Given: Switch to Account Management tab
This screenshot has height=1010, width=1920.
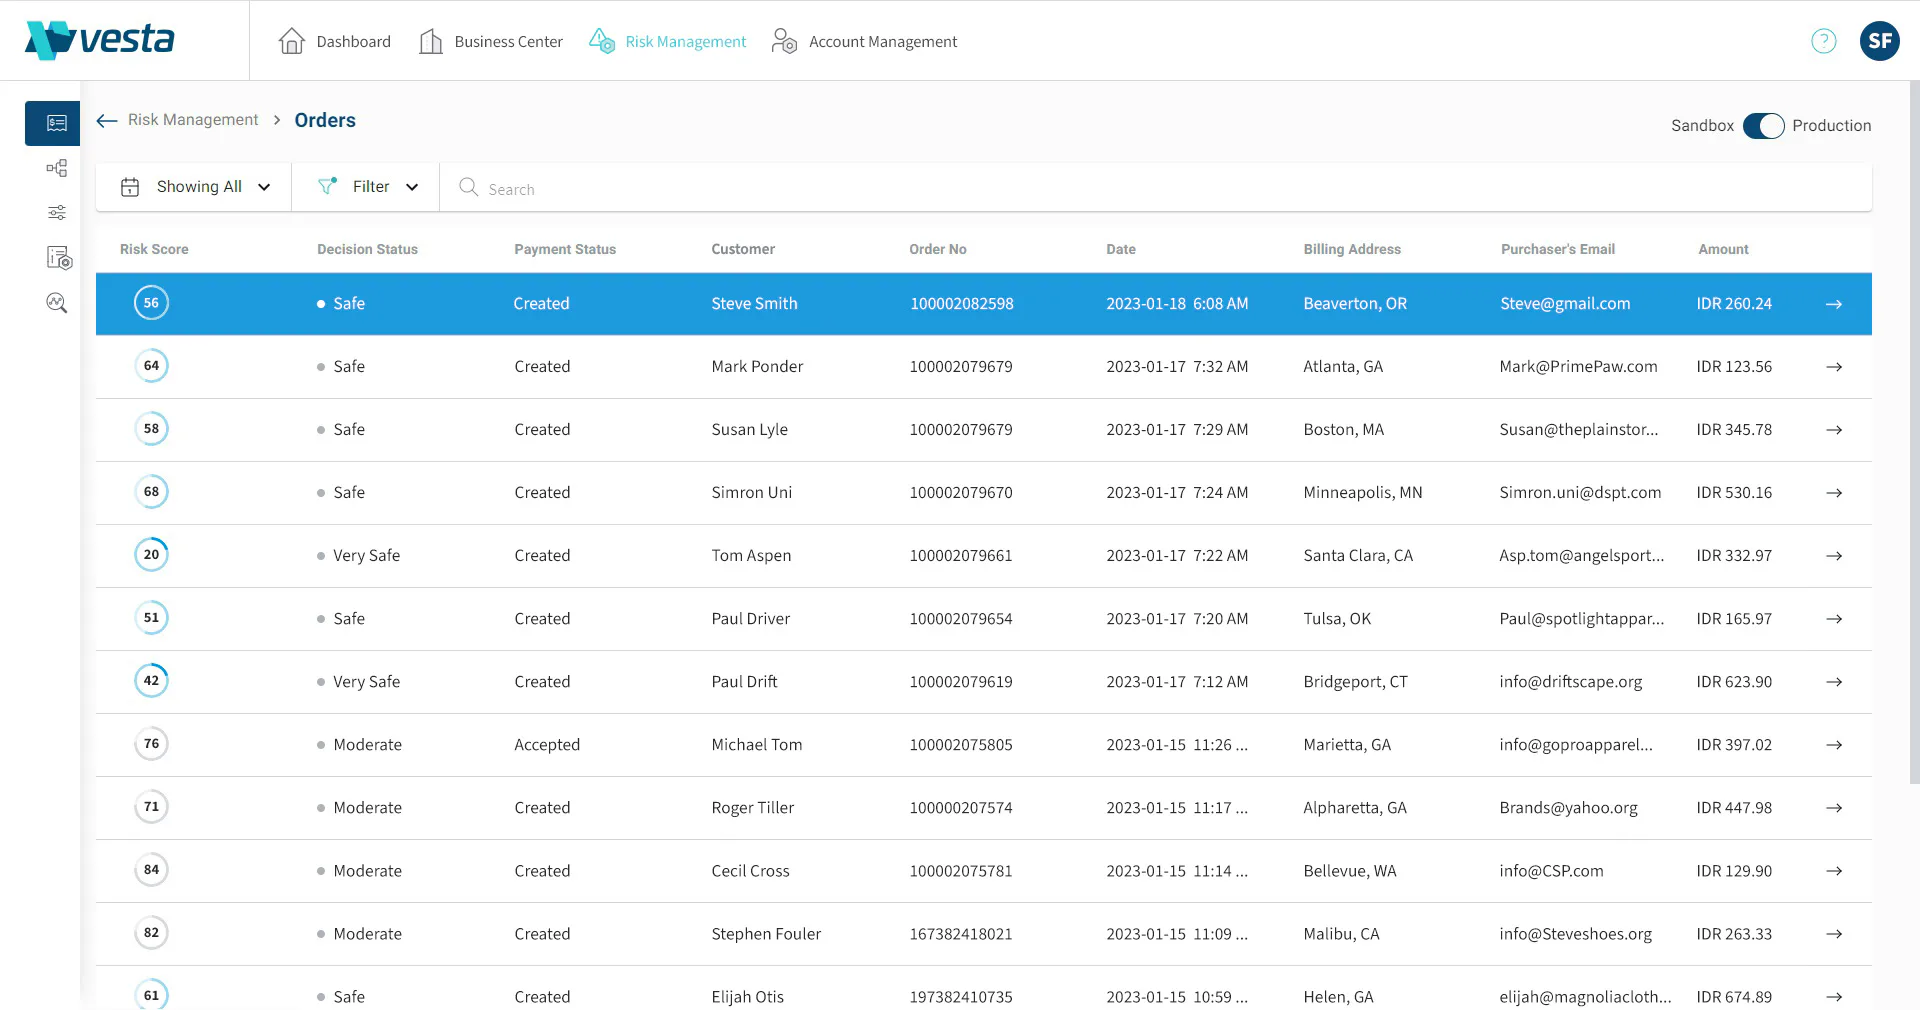Looking at the screenshot, I should pyautogui.click(x=864, y=41).
